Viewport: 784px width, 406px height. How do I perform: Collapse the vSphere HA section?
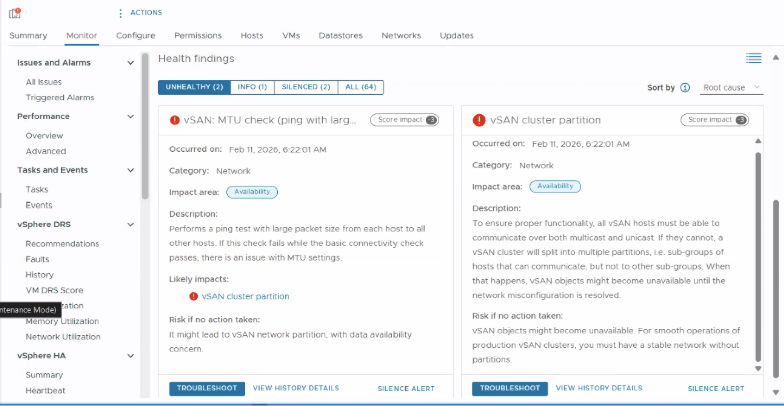point(130,356)
